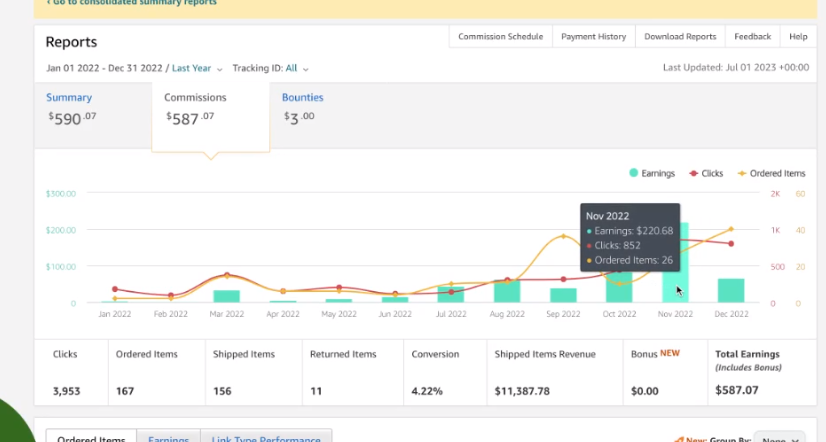Image resolution: width=826 pixels, height=442 pixels.
Task: Click the Conversion value 4.22%
Action: click(x=427, y=391)
